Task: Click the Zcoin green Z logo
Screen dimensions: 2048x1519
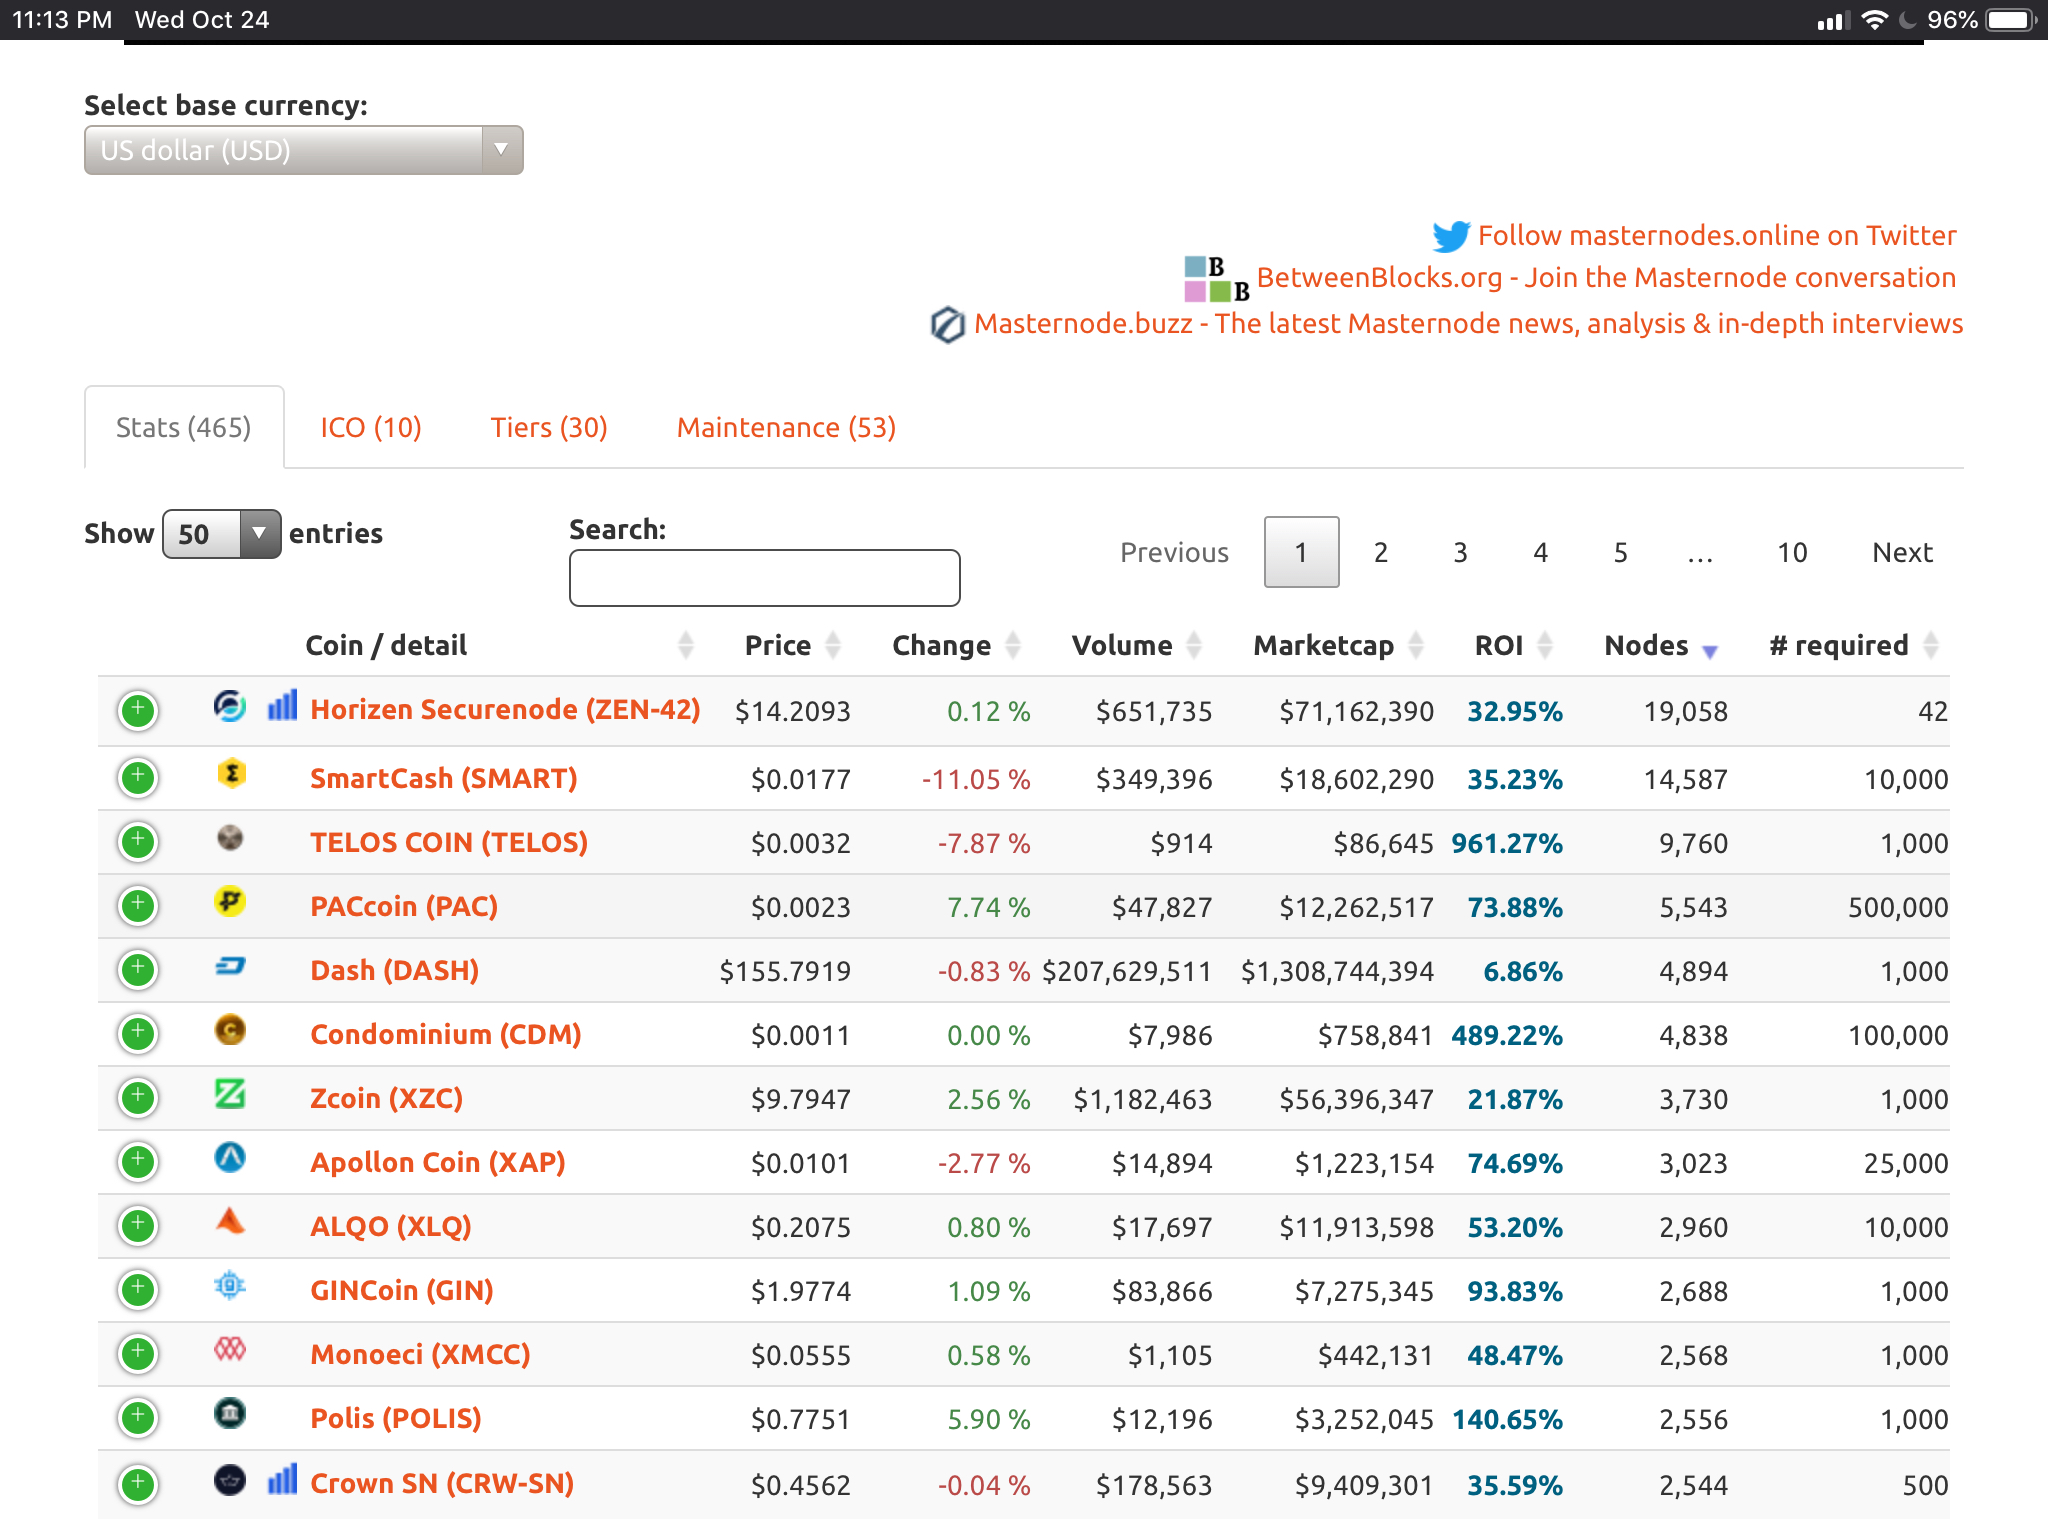Action: 230,1094
